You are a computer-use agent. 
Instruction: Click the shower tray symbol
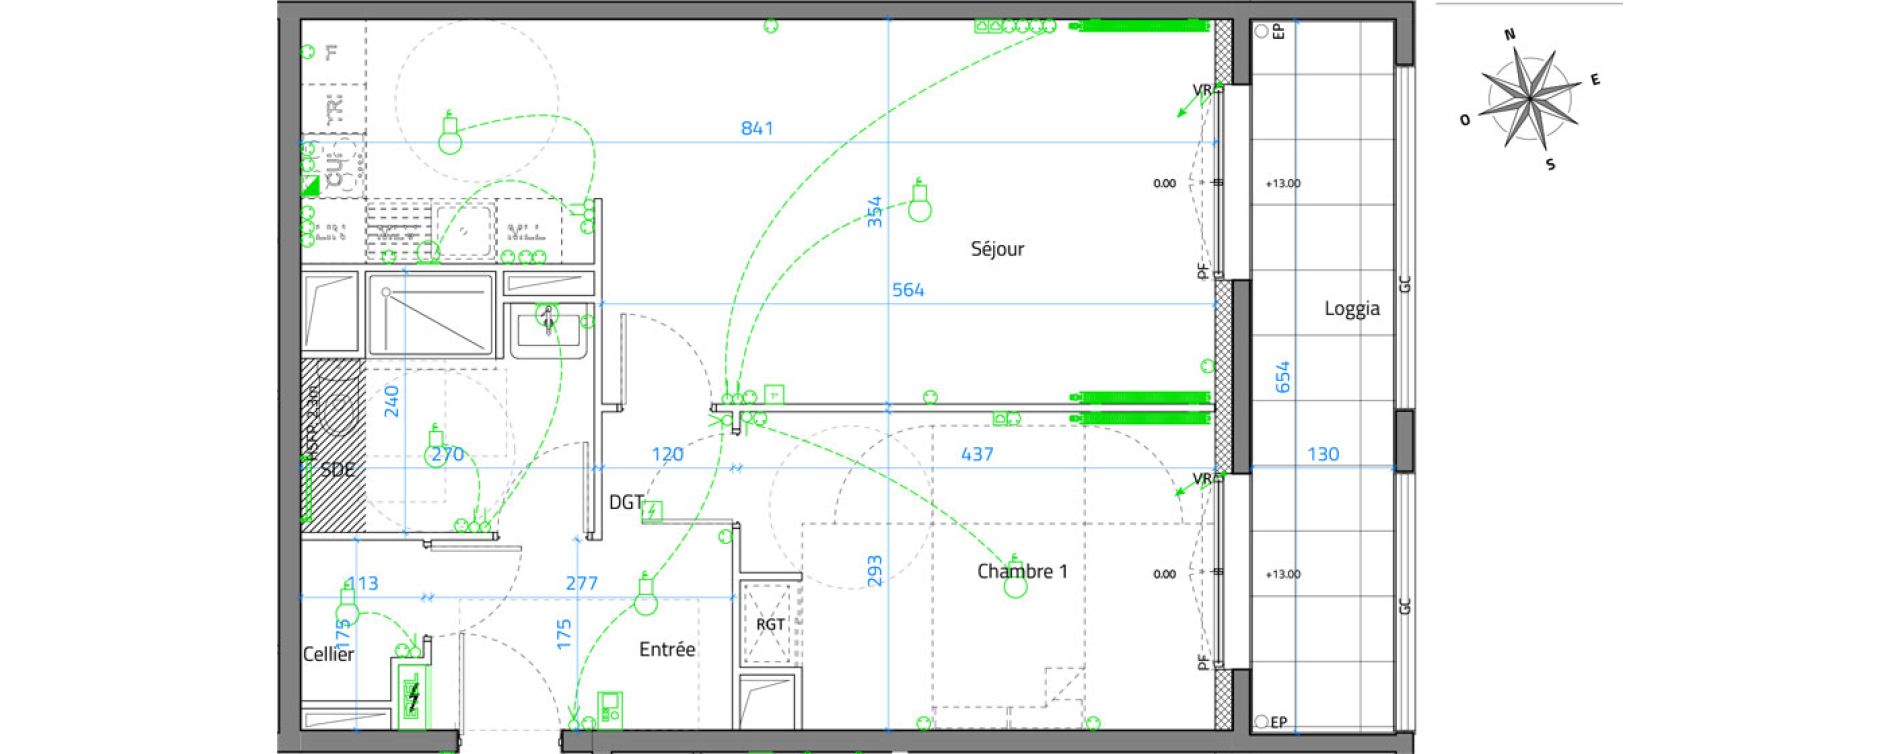430,313
